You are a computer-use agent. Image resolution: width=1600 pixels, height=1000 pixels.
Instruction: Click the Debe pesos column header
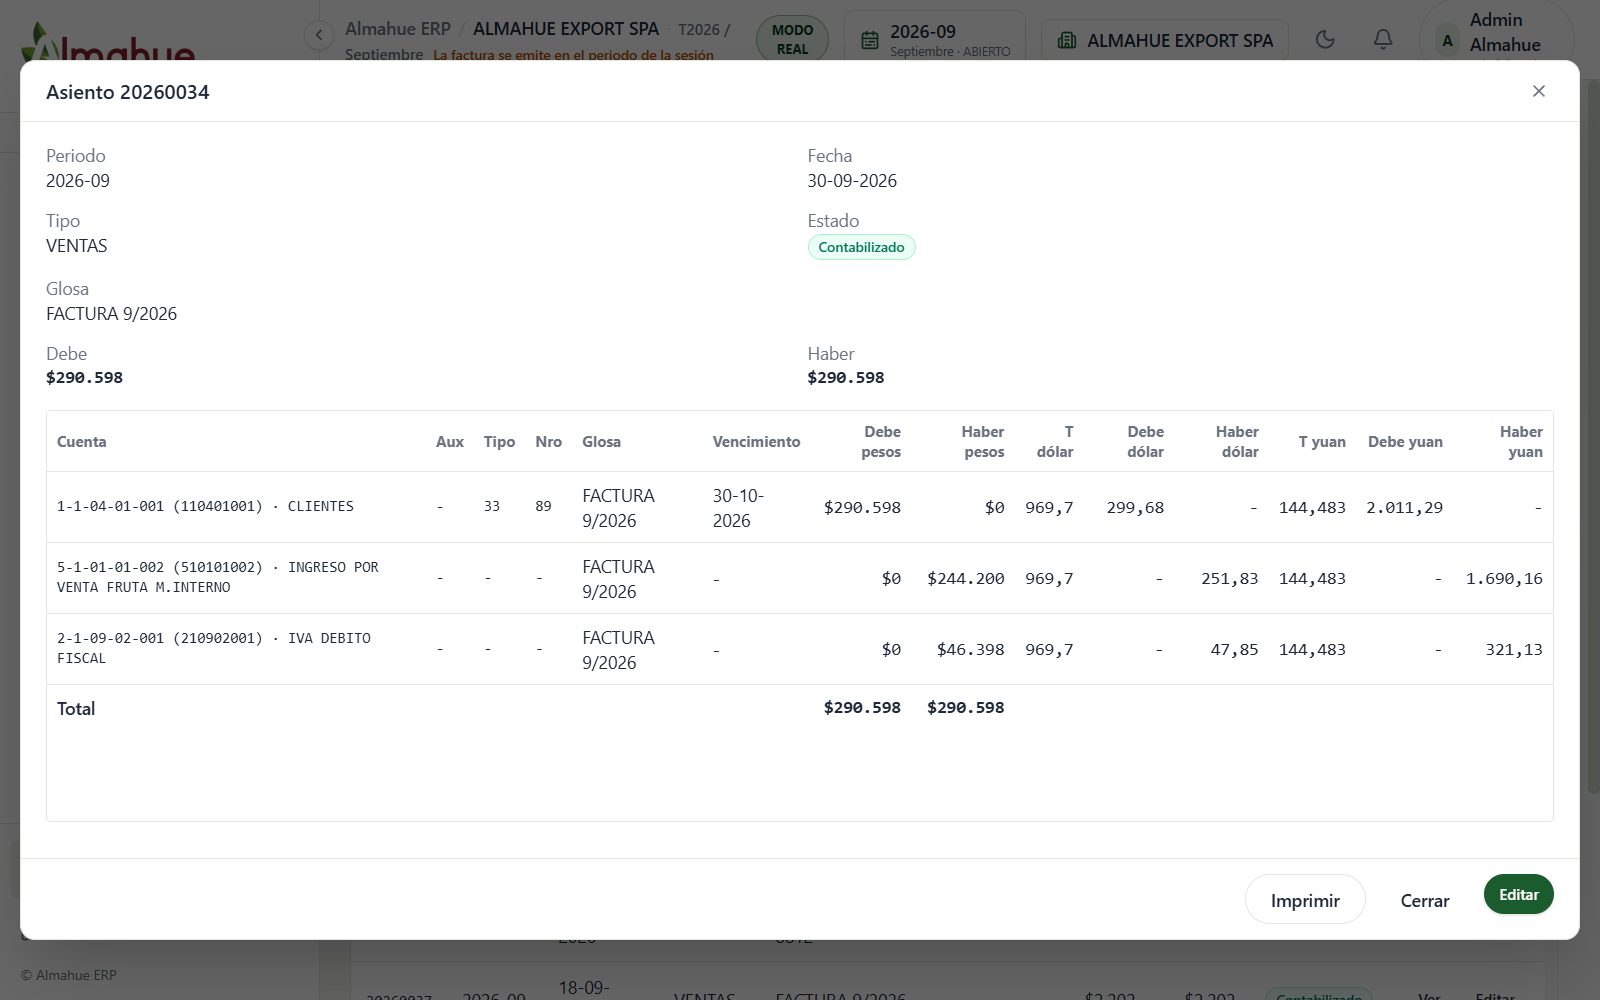[x=881, y=441]
